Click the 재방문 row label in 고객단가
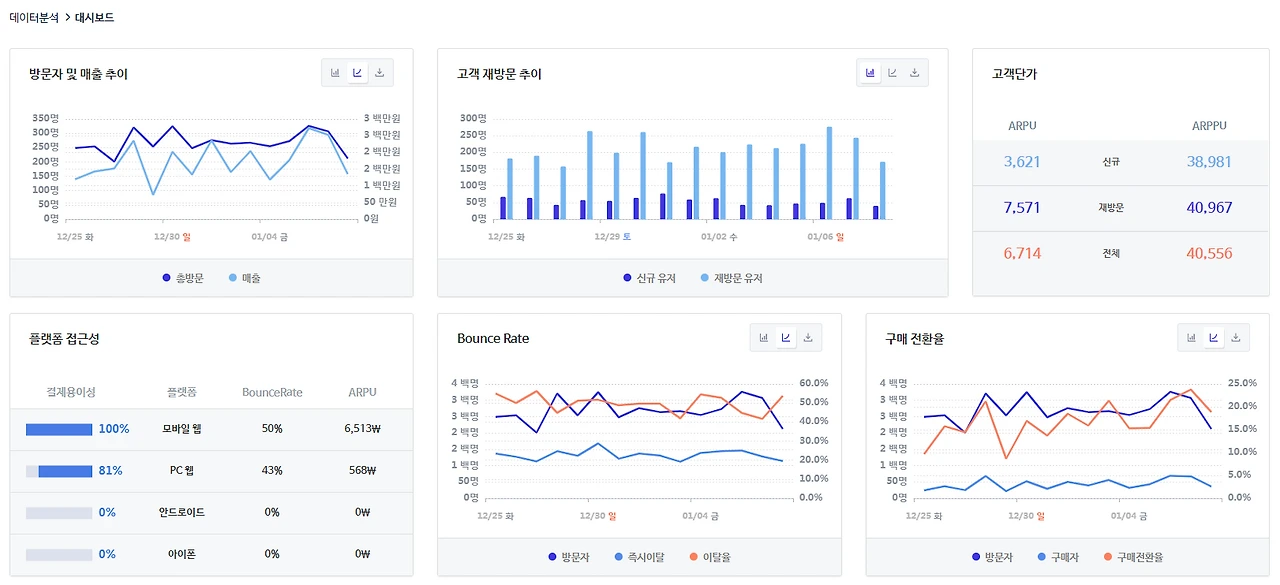 coord(1111,208)
